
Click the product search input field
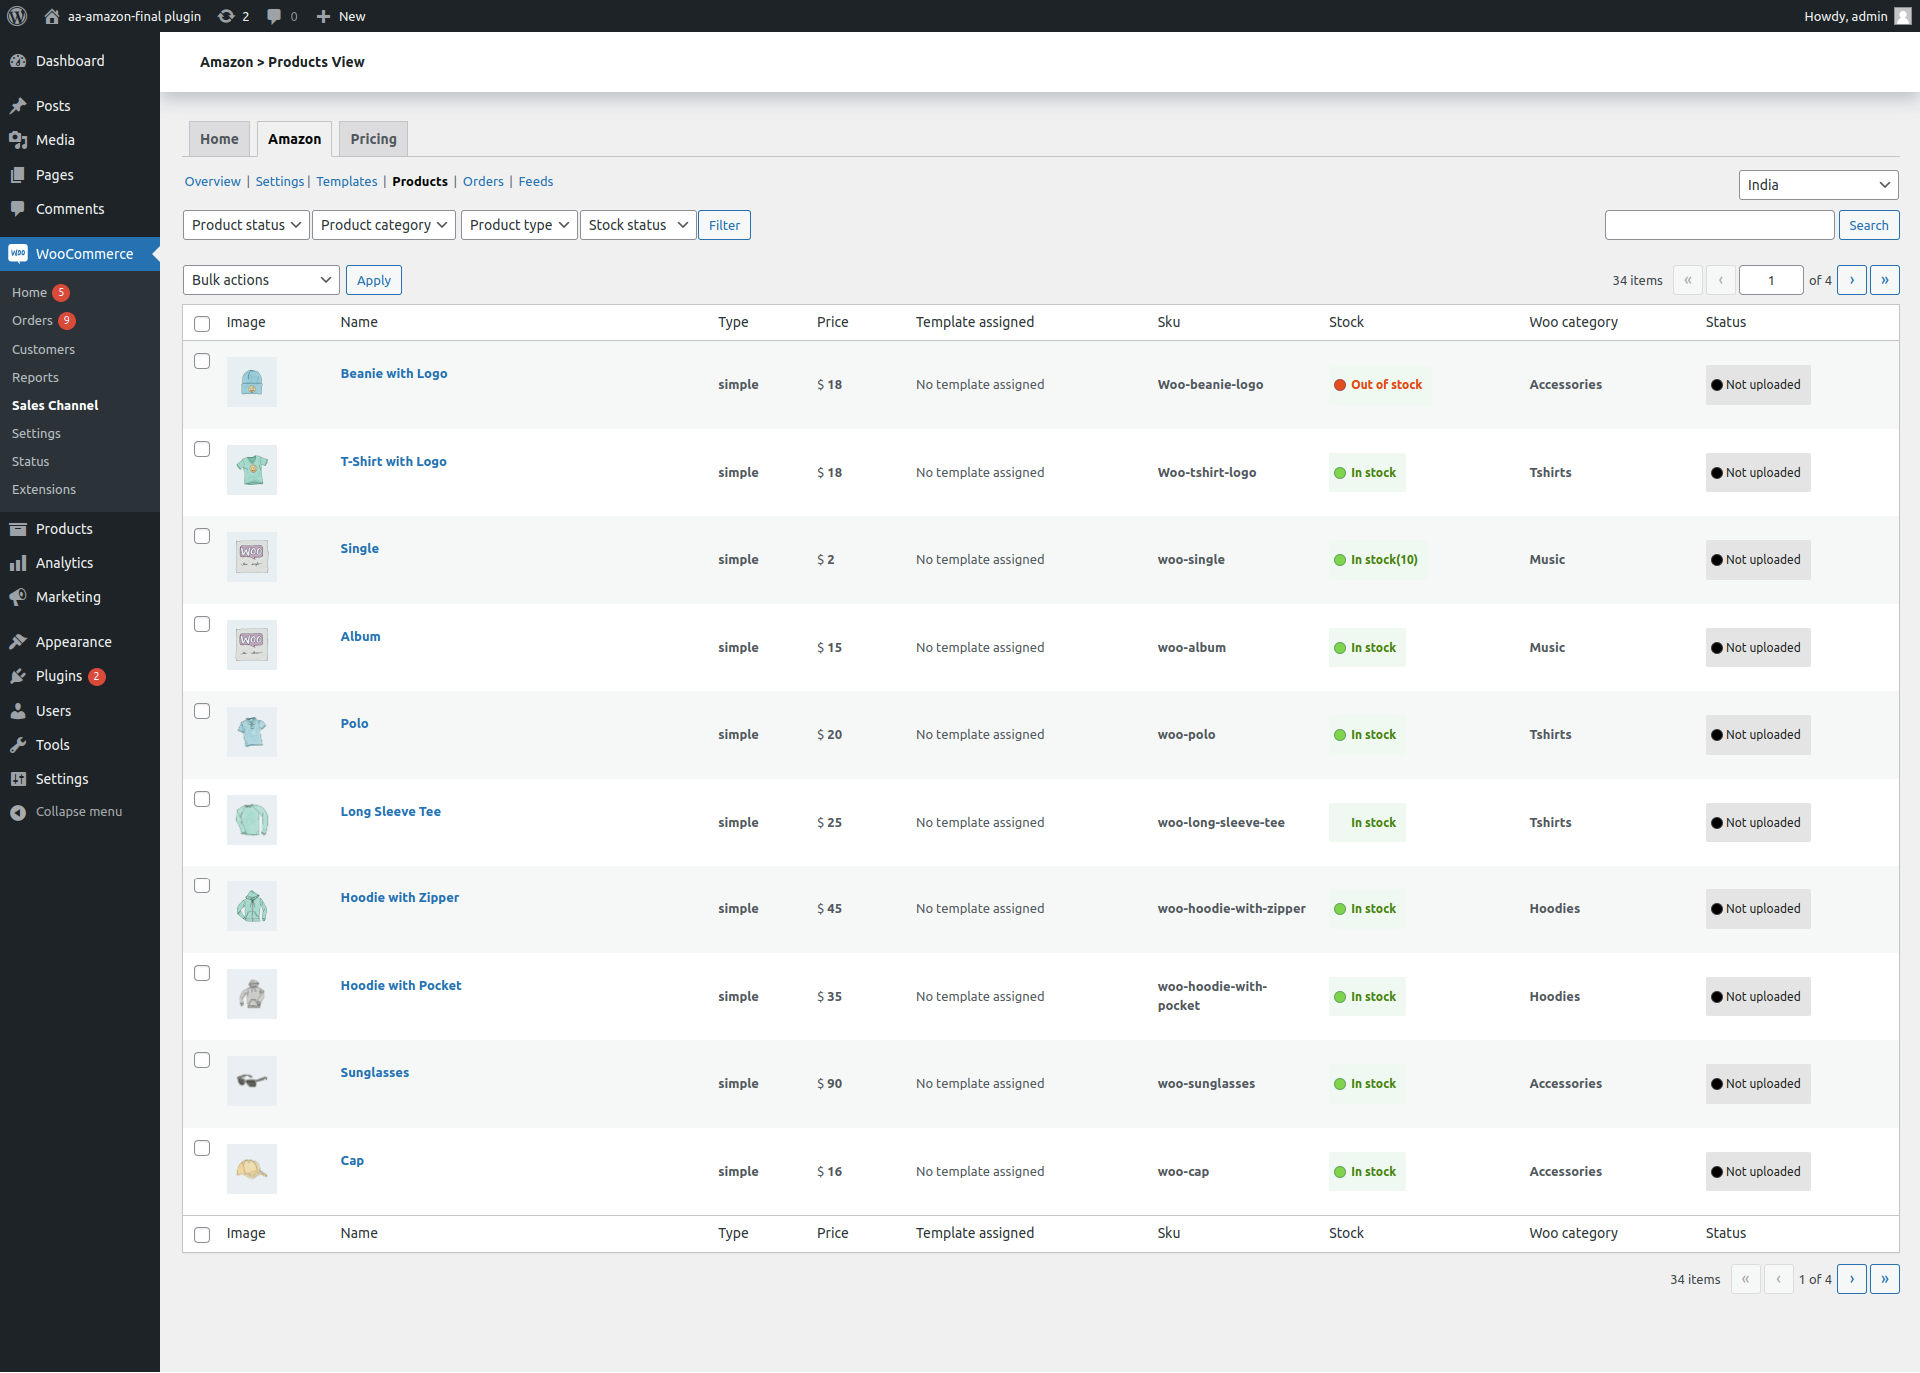click(x=1719, y=225)
